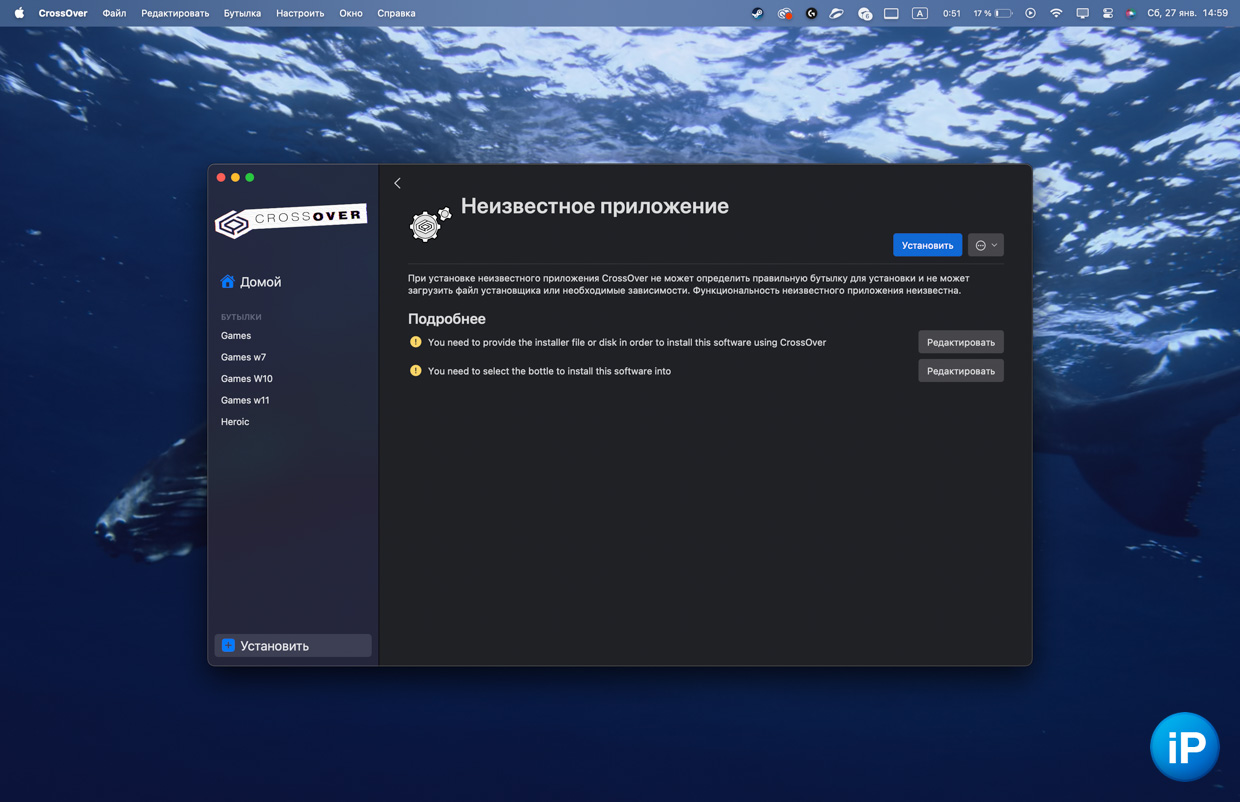
Task: Open the Бутылка menu
Action: coord(242,13)
